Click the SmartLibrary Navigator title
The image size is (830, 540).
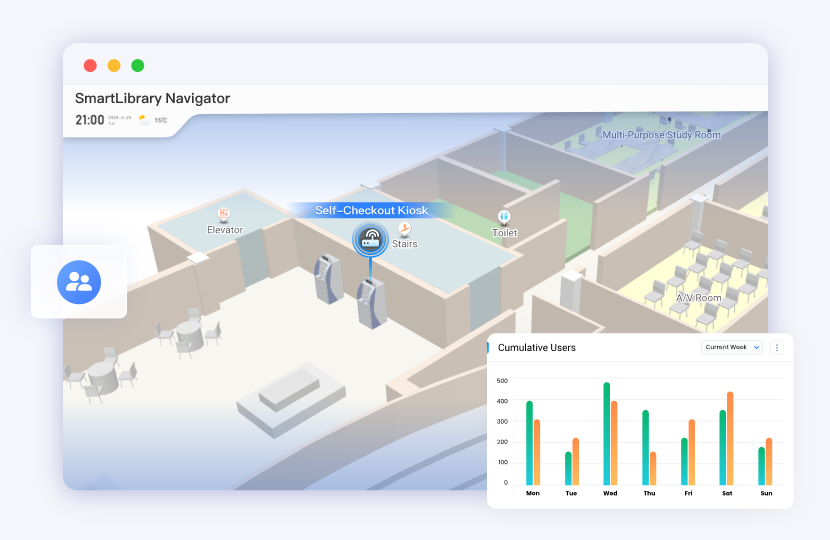pyautogui.click(x=152, y=98)
